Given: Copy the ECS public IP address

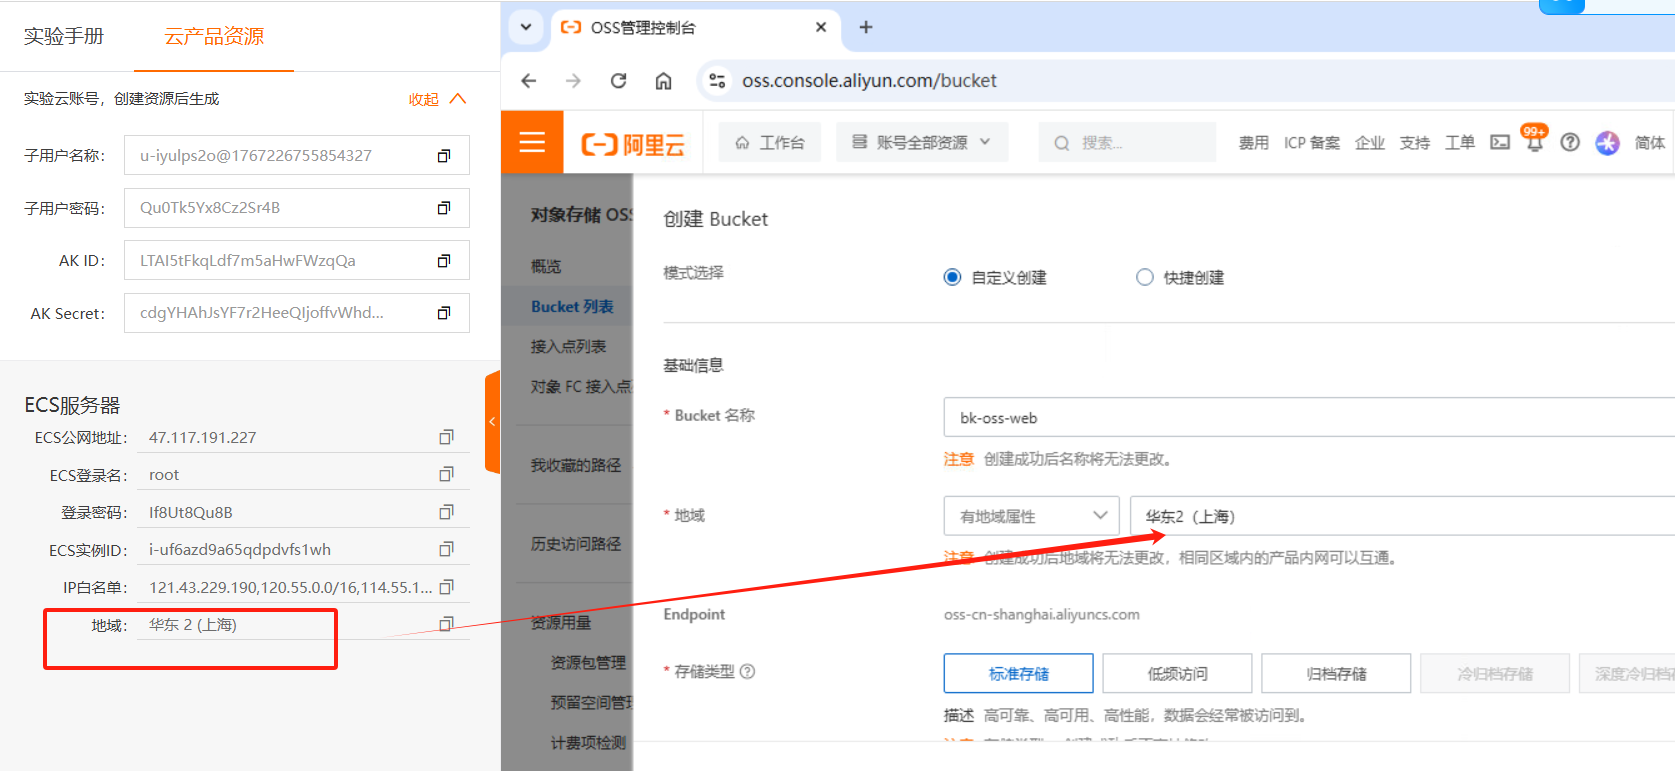Looking at the screenshot, I should click(446, 437).
